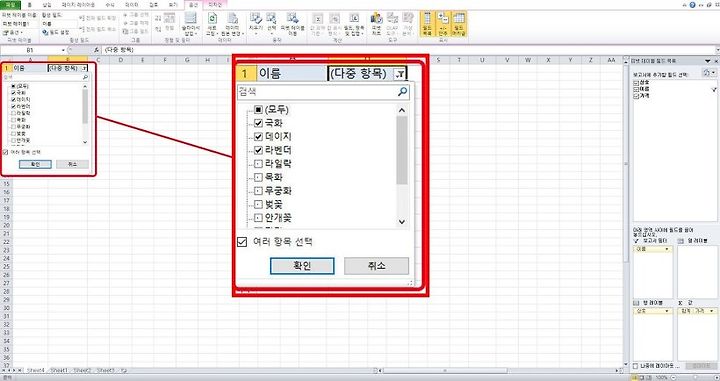720x381 pixels.
Task: Toggle 여러 항목 선택 in the magnified view
Action: [x=242, y=242]
